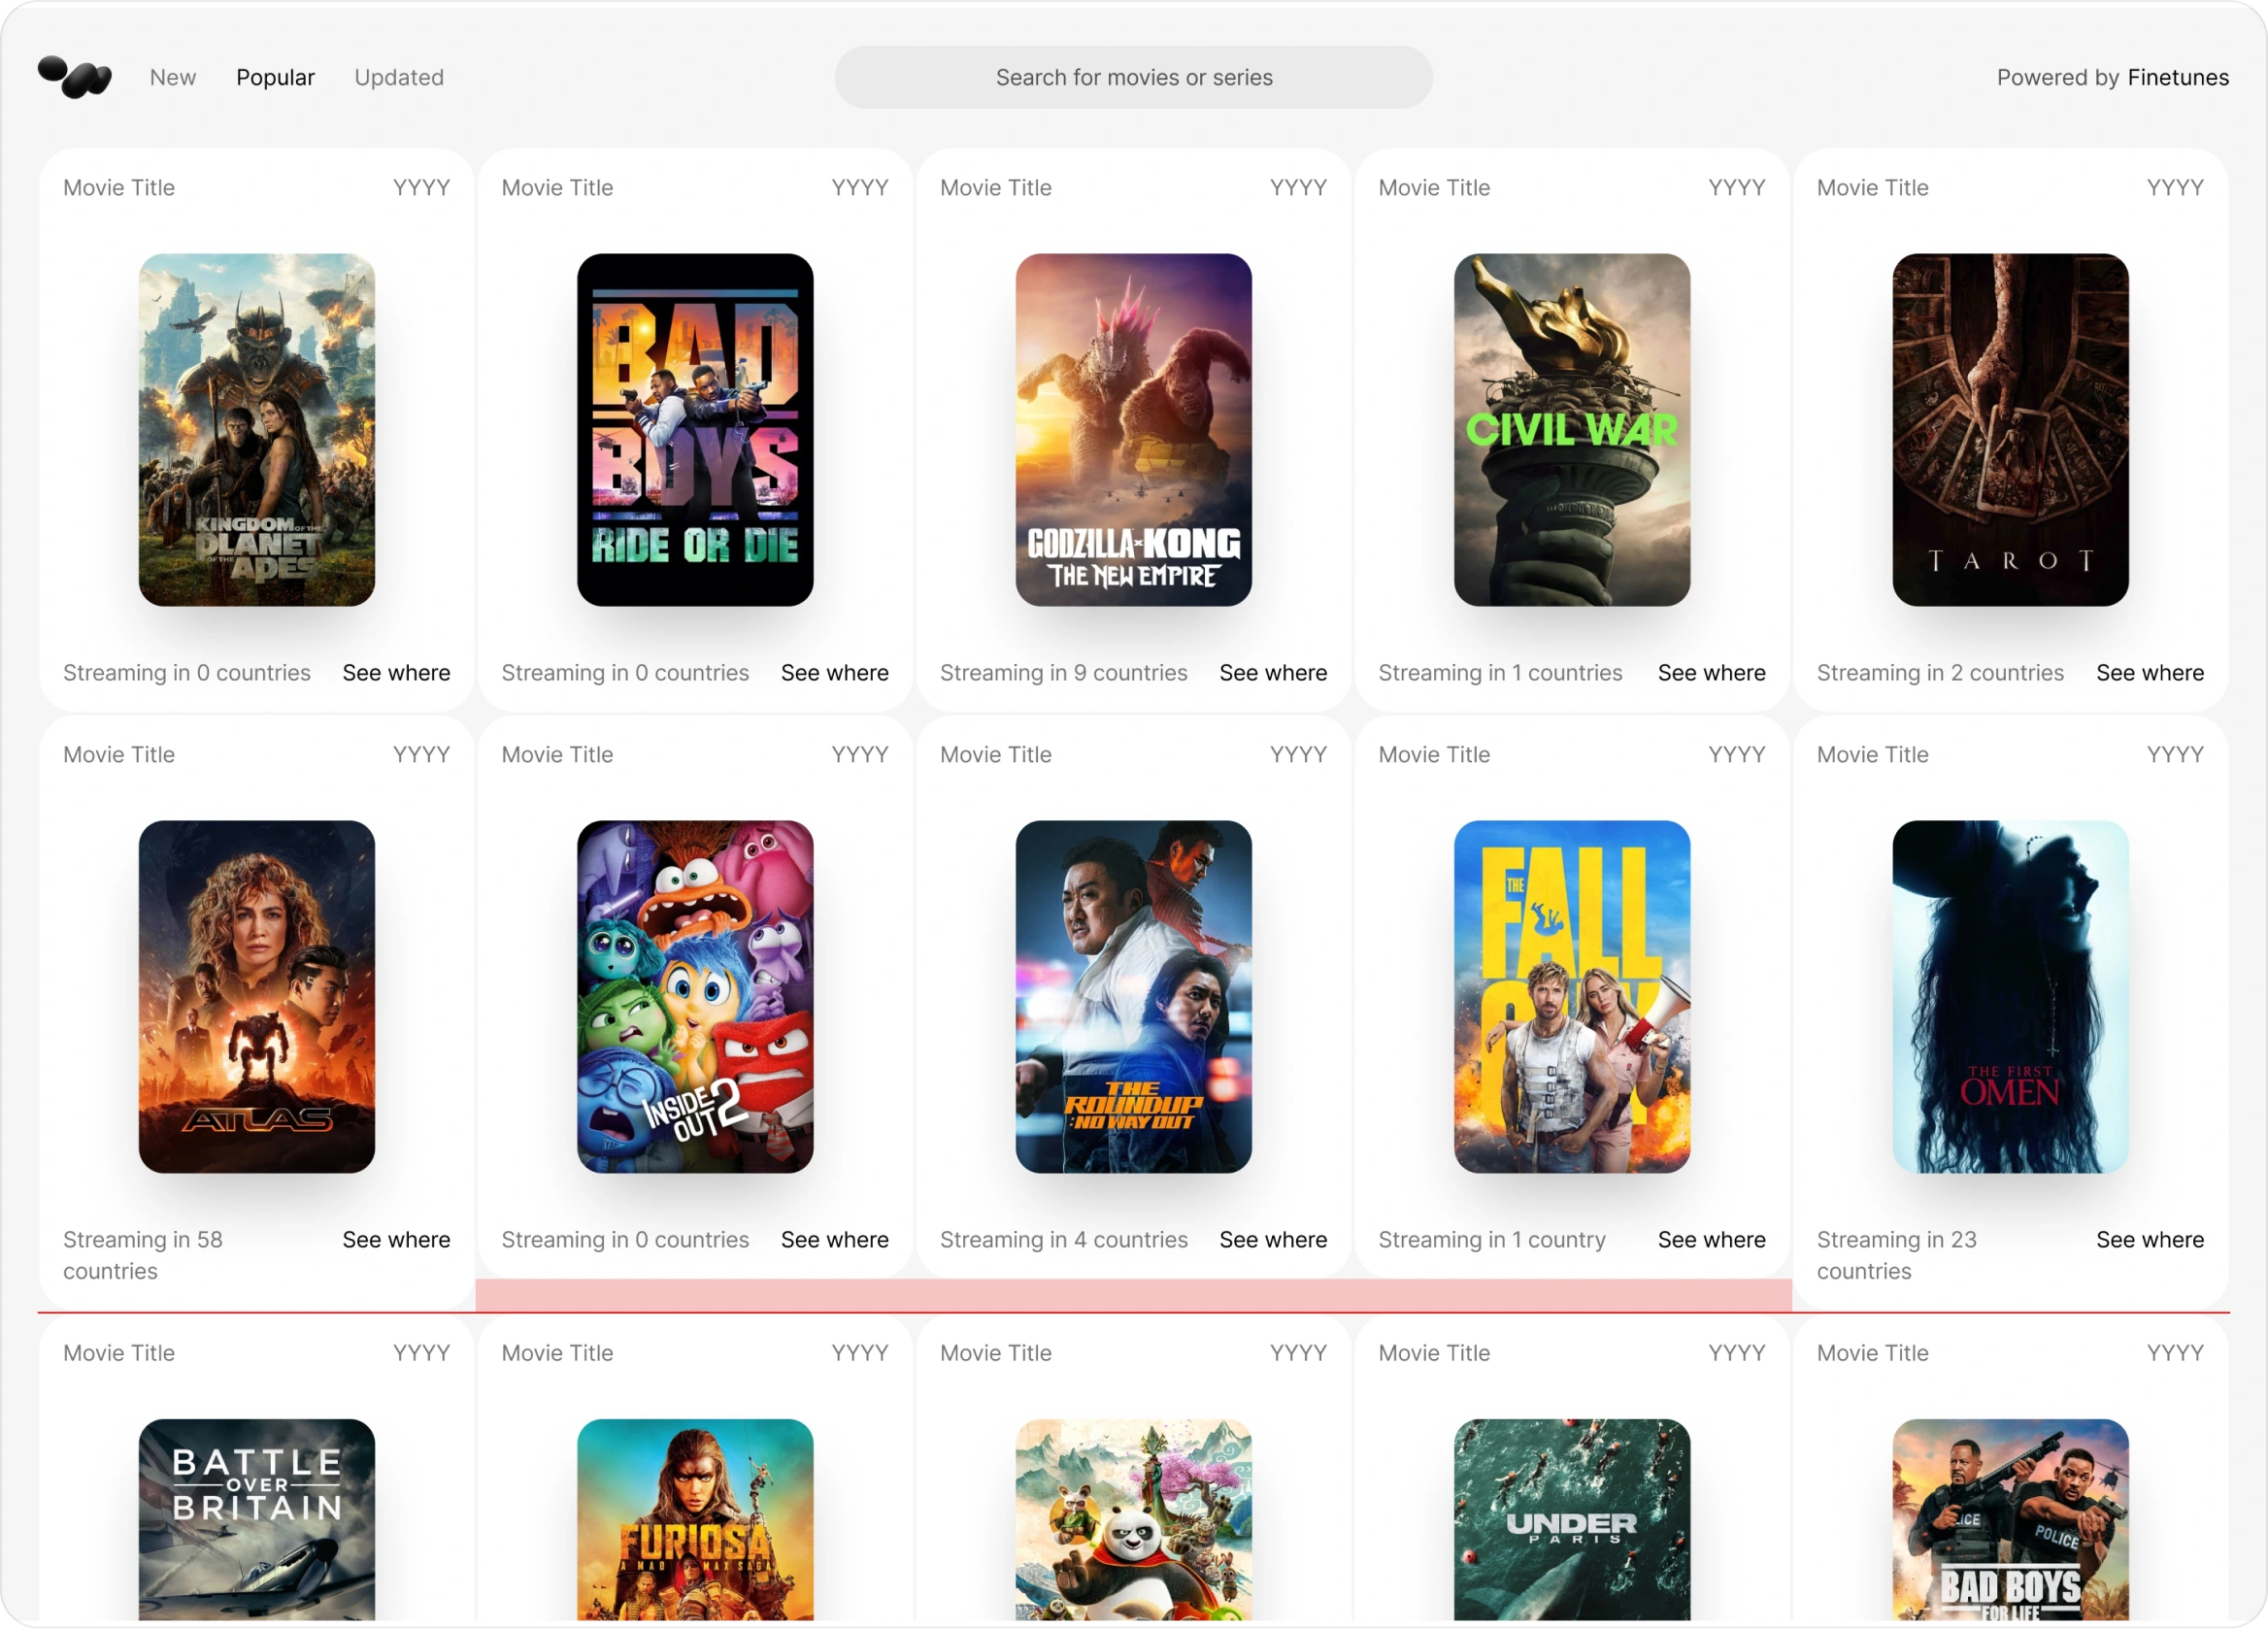Select the Tarot movie poster
This screenshot has height=1629, width=2268.
pyautogui.click(x=2009, y=429)
